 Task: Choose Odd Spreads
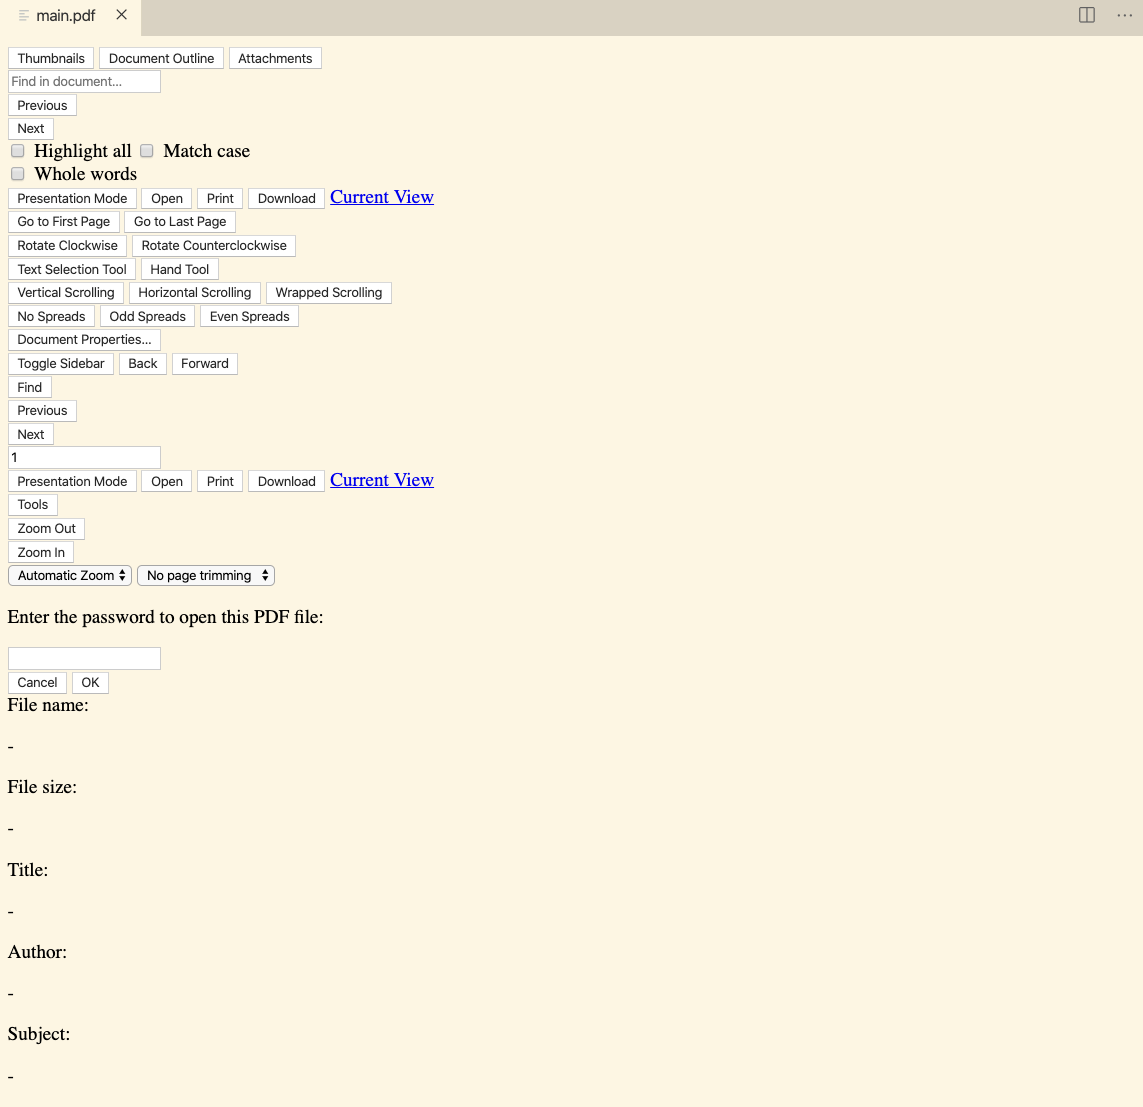pyautogui.click(x=147, y=316)
